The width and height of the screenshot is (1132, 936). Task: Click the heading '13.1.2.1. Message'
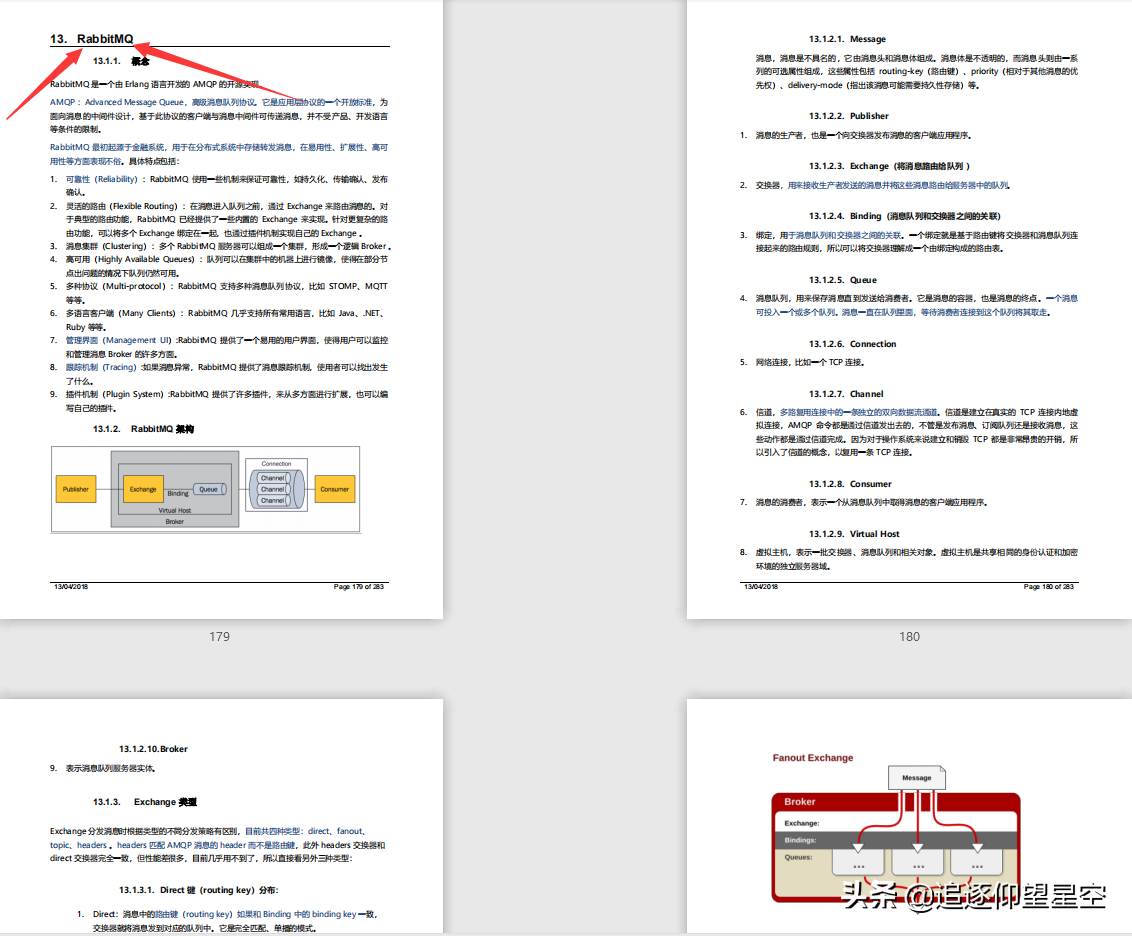pos(847,39)
